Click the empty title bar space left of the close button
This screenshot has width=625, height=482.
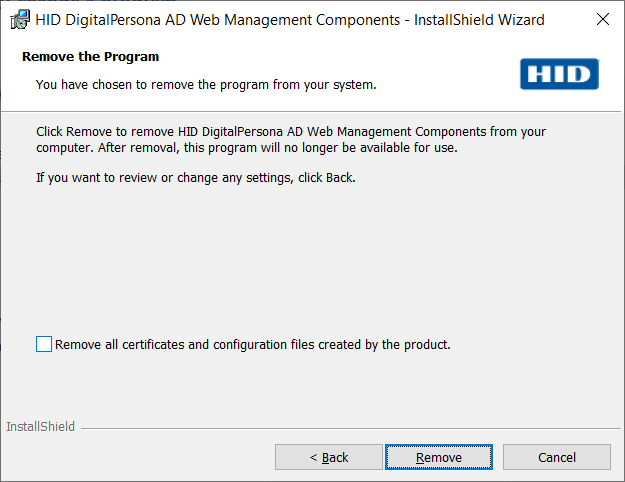(x=563, y=19)
